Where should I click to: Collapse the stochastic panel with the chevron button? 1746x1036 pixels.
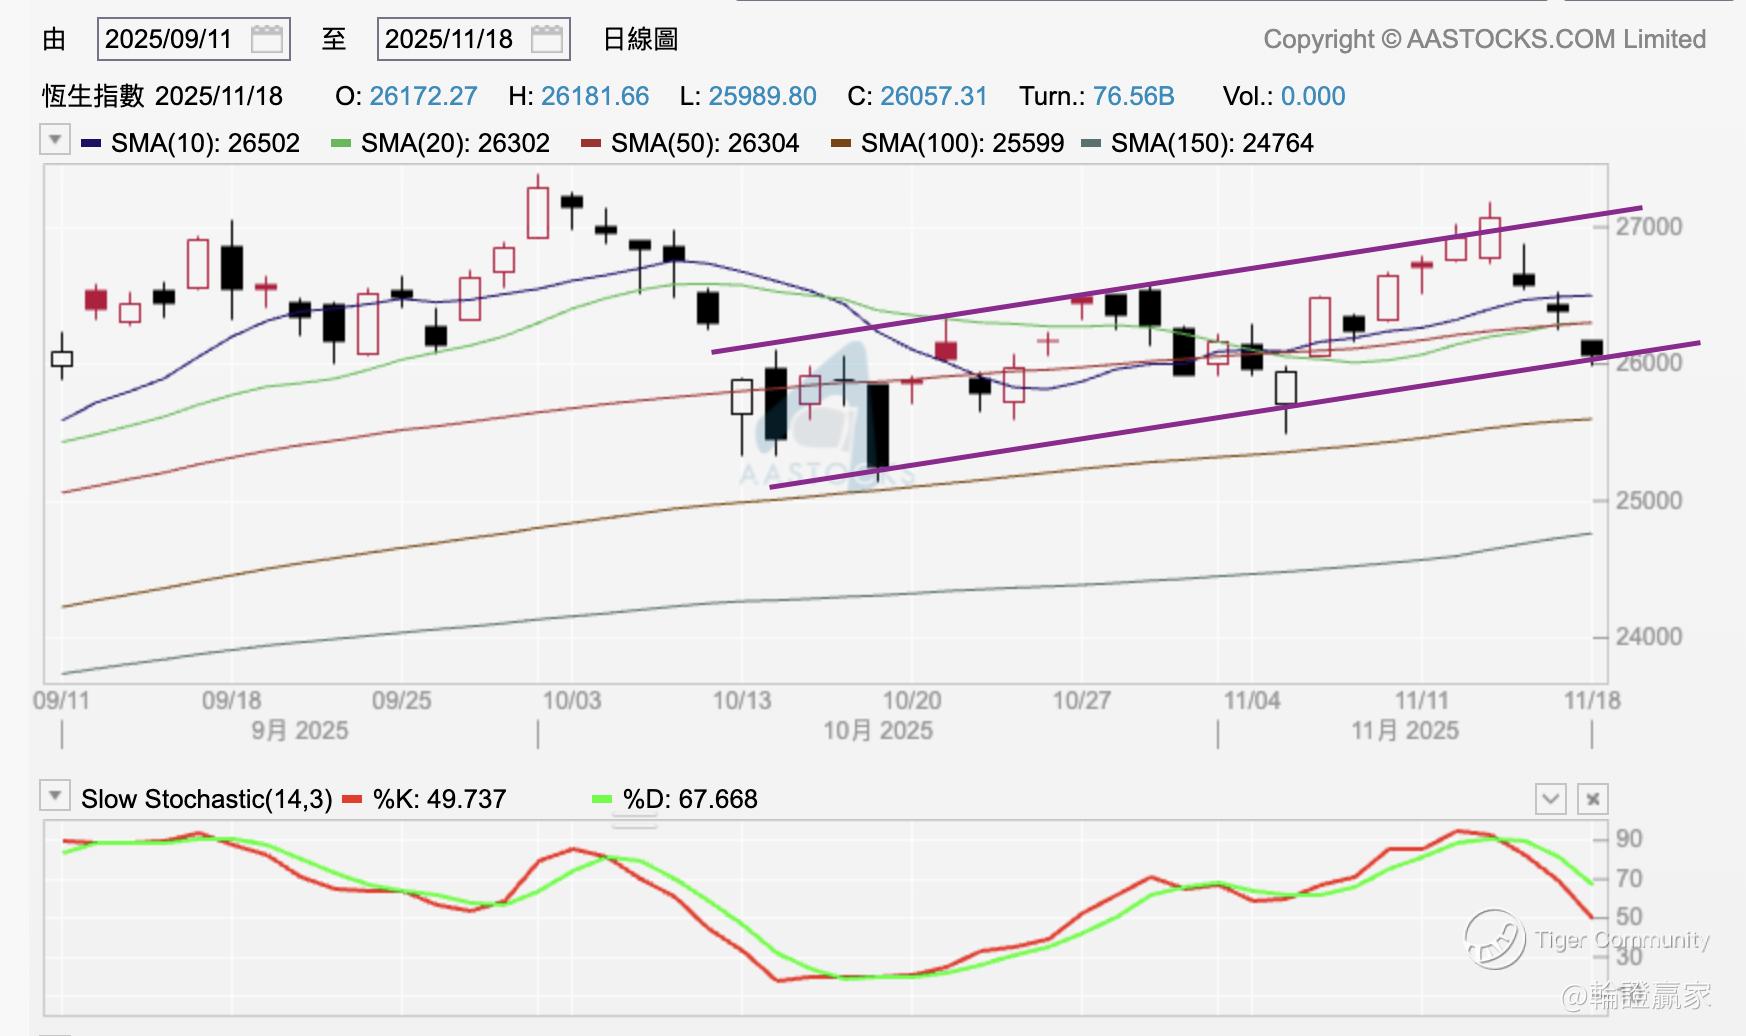pos(1551,799)
